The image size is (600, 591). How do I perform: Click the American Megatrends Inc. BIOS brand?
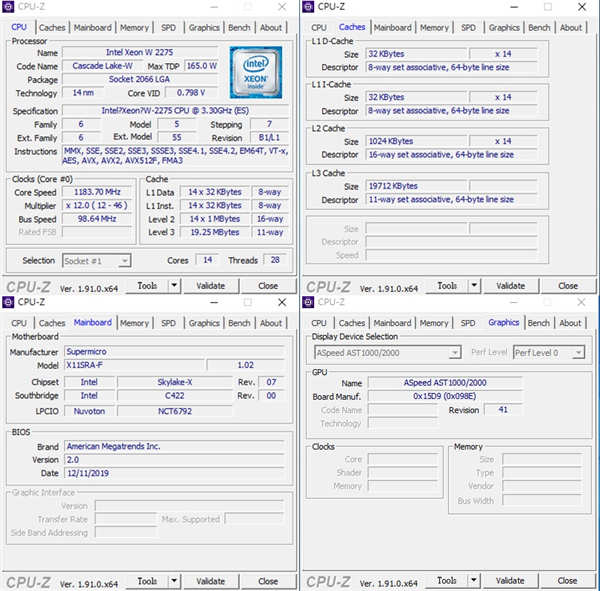pyautogui.click(x=174, y=446)
